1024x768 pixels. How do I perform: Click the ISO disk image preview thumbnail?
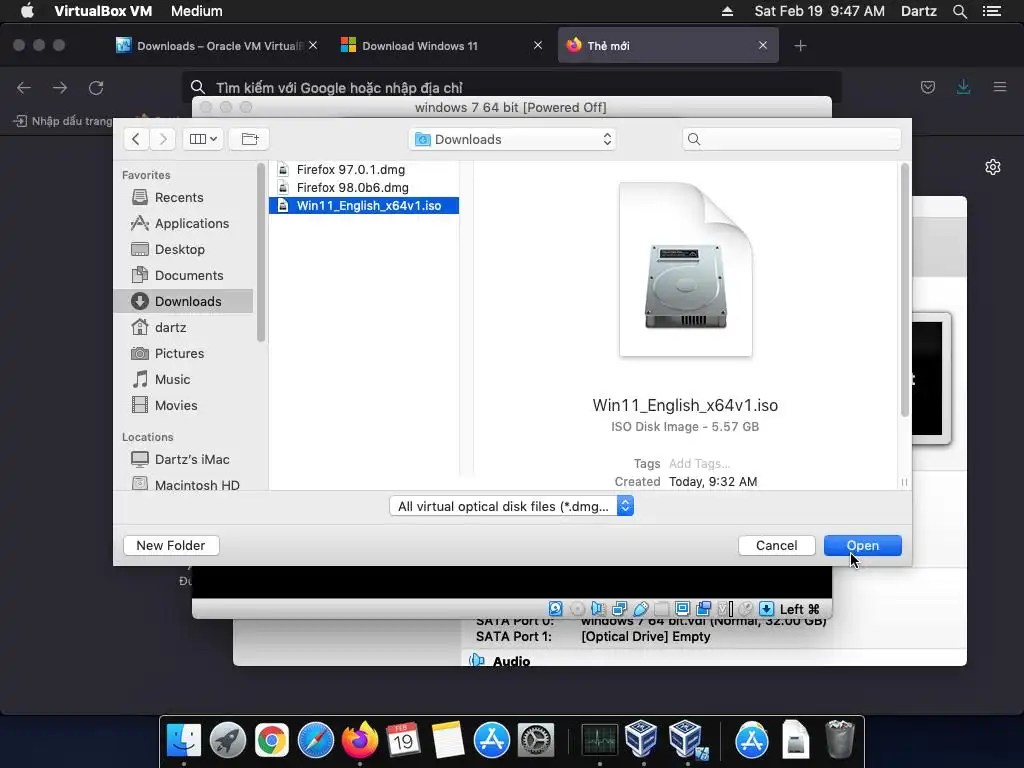(x=686, y=270)
